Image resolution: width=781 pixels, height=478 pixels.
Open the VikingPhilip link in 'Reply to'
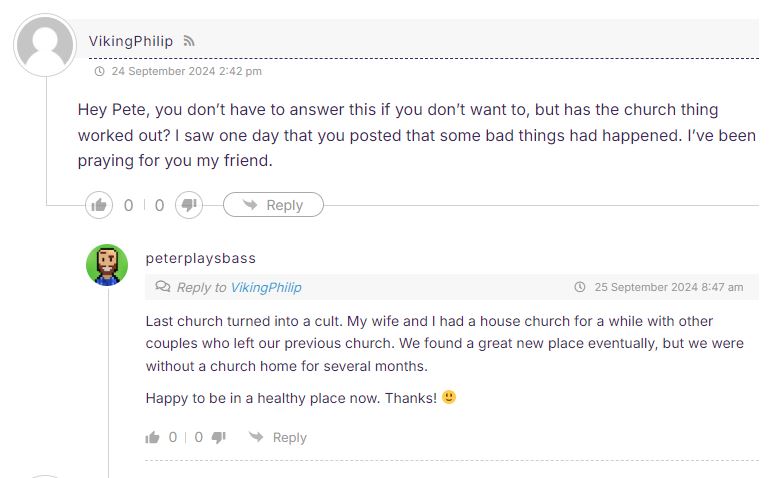[266, 287]
